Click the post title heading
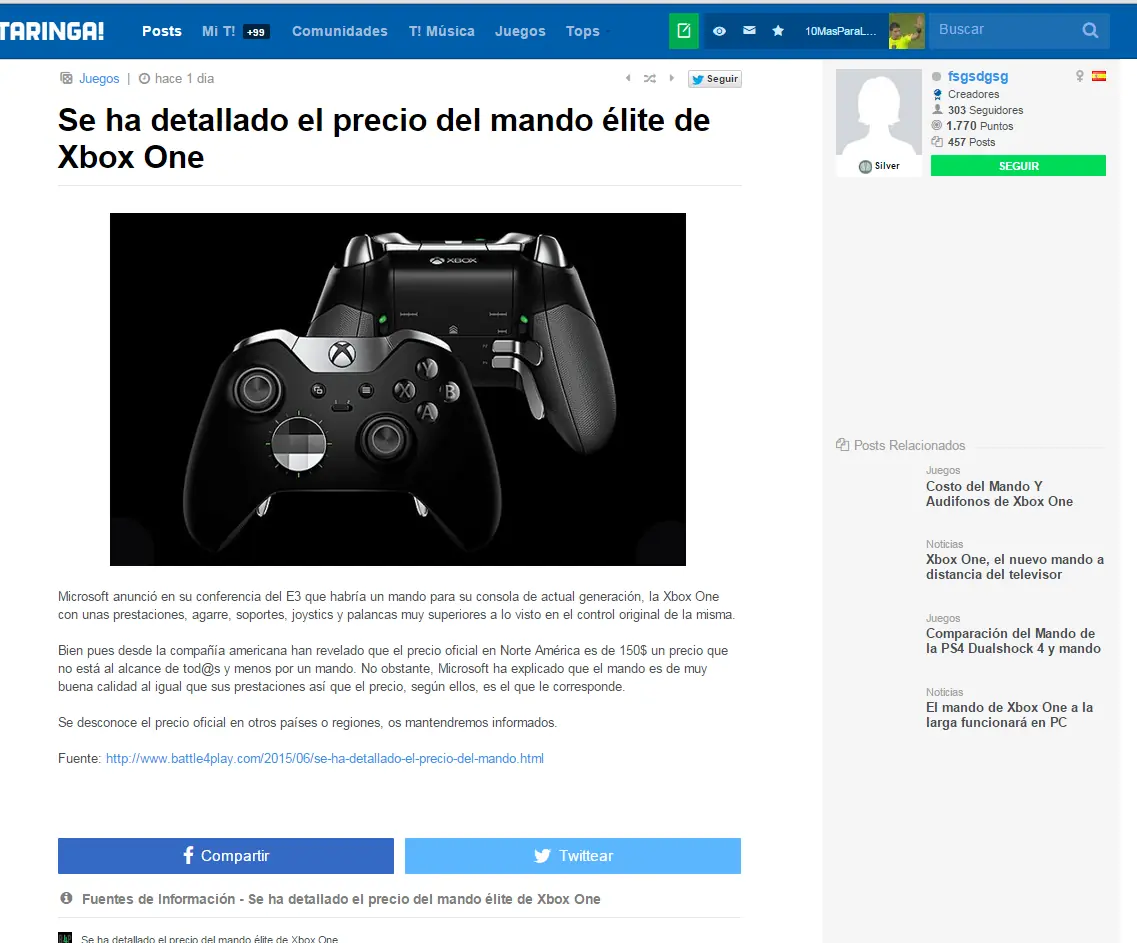Screen dimensions: 1137x943 tap(384, 139)
